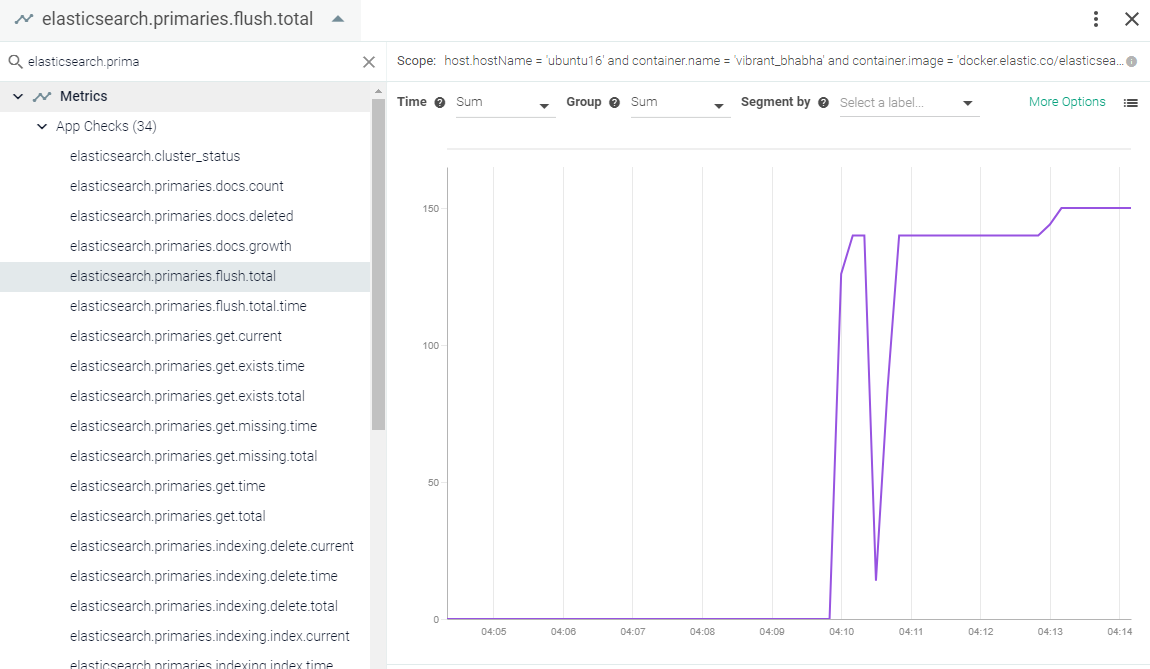This screenshot has height=669, width=1150.
Task: Open the Segment by help icon
Action: point(824,103)
